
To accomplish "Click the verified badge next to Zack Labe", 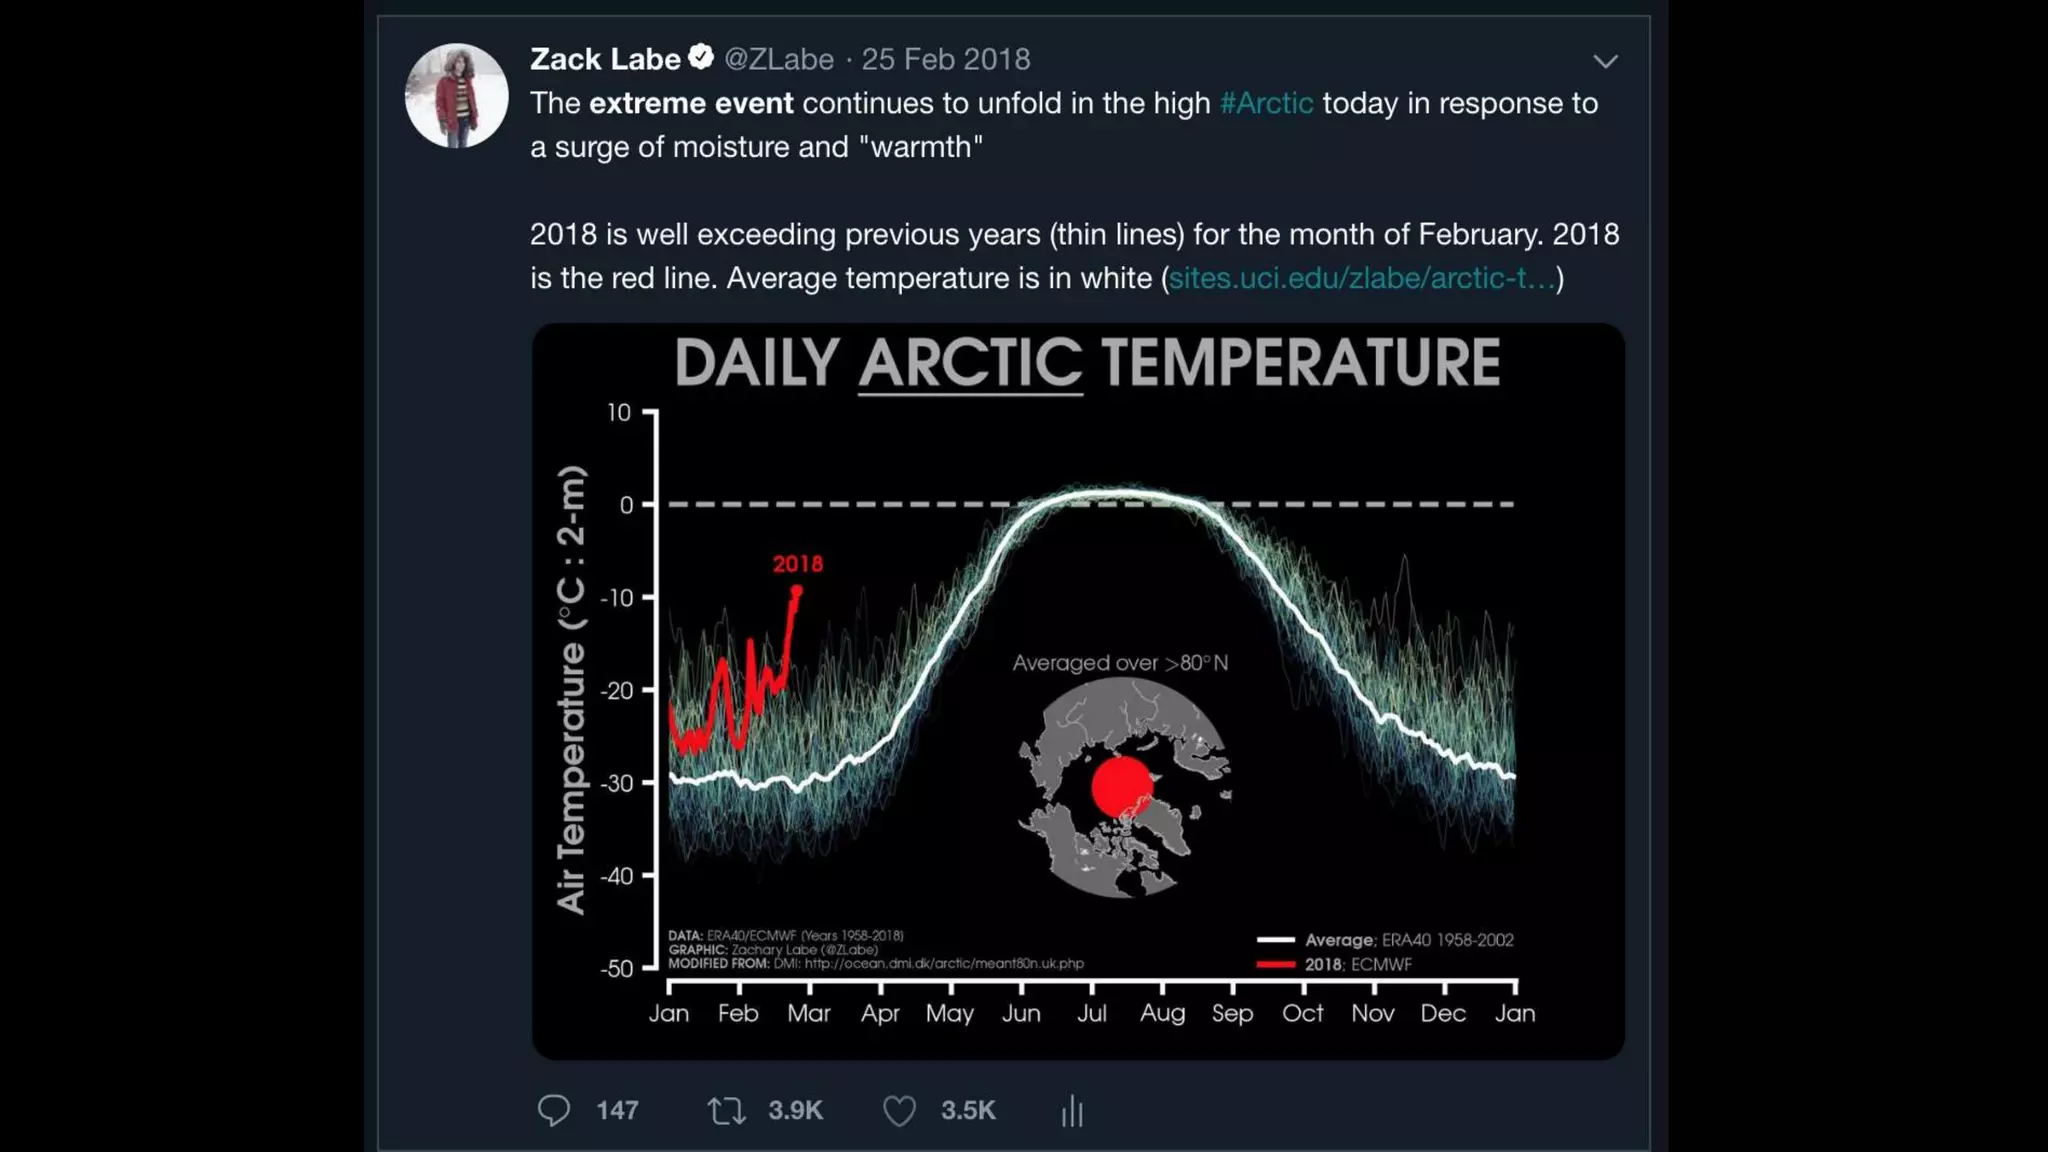I will click(x=701, y=58).
